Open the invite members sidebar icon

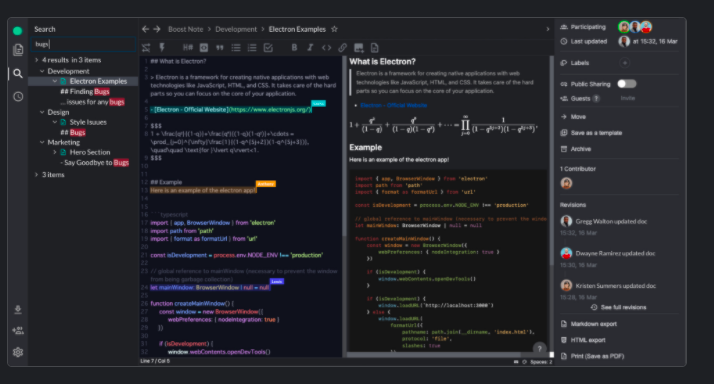click(x=18, y=331)
